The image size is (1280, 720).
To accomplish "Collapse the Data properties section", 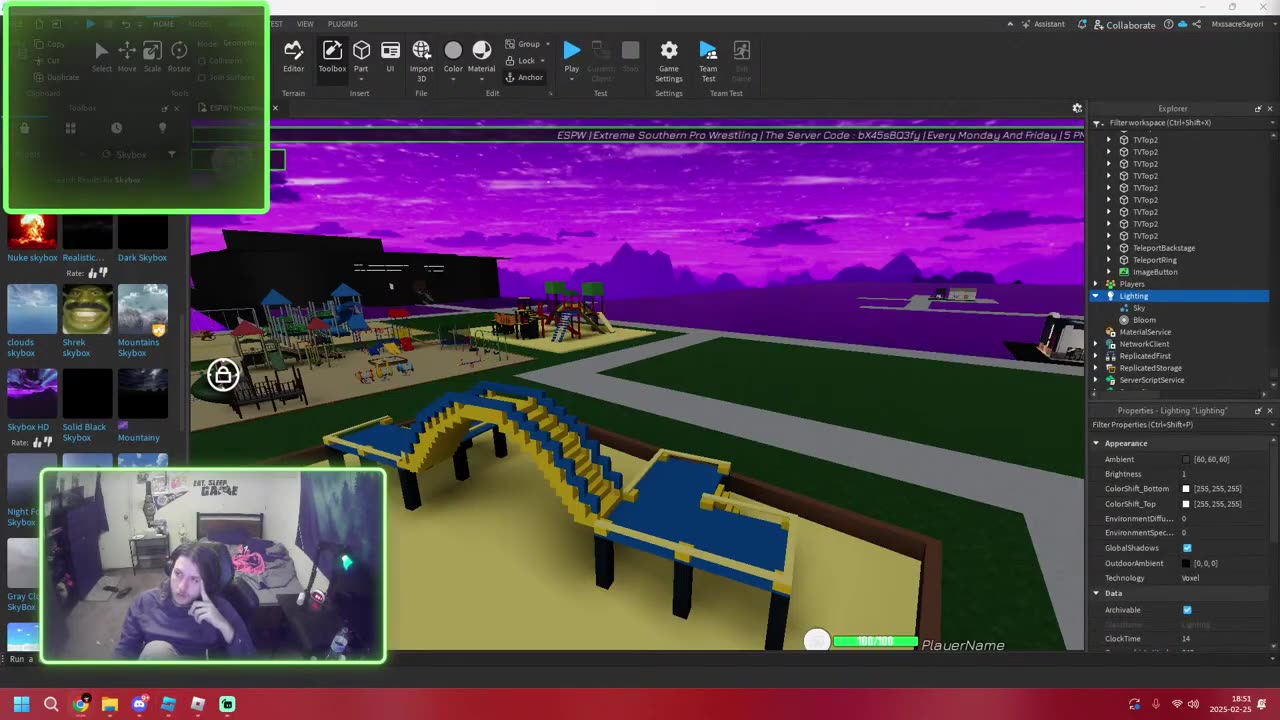I will [x=1097, y=593].
